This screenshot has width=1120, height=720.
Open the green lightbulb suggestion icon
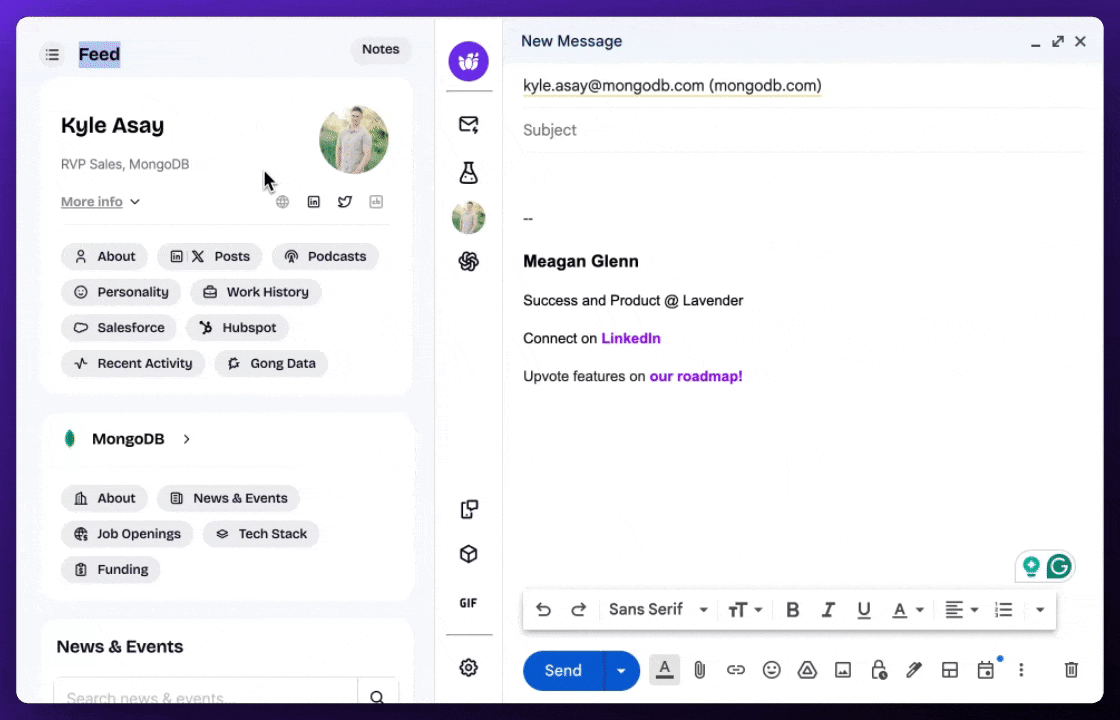1031,566
